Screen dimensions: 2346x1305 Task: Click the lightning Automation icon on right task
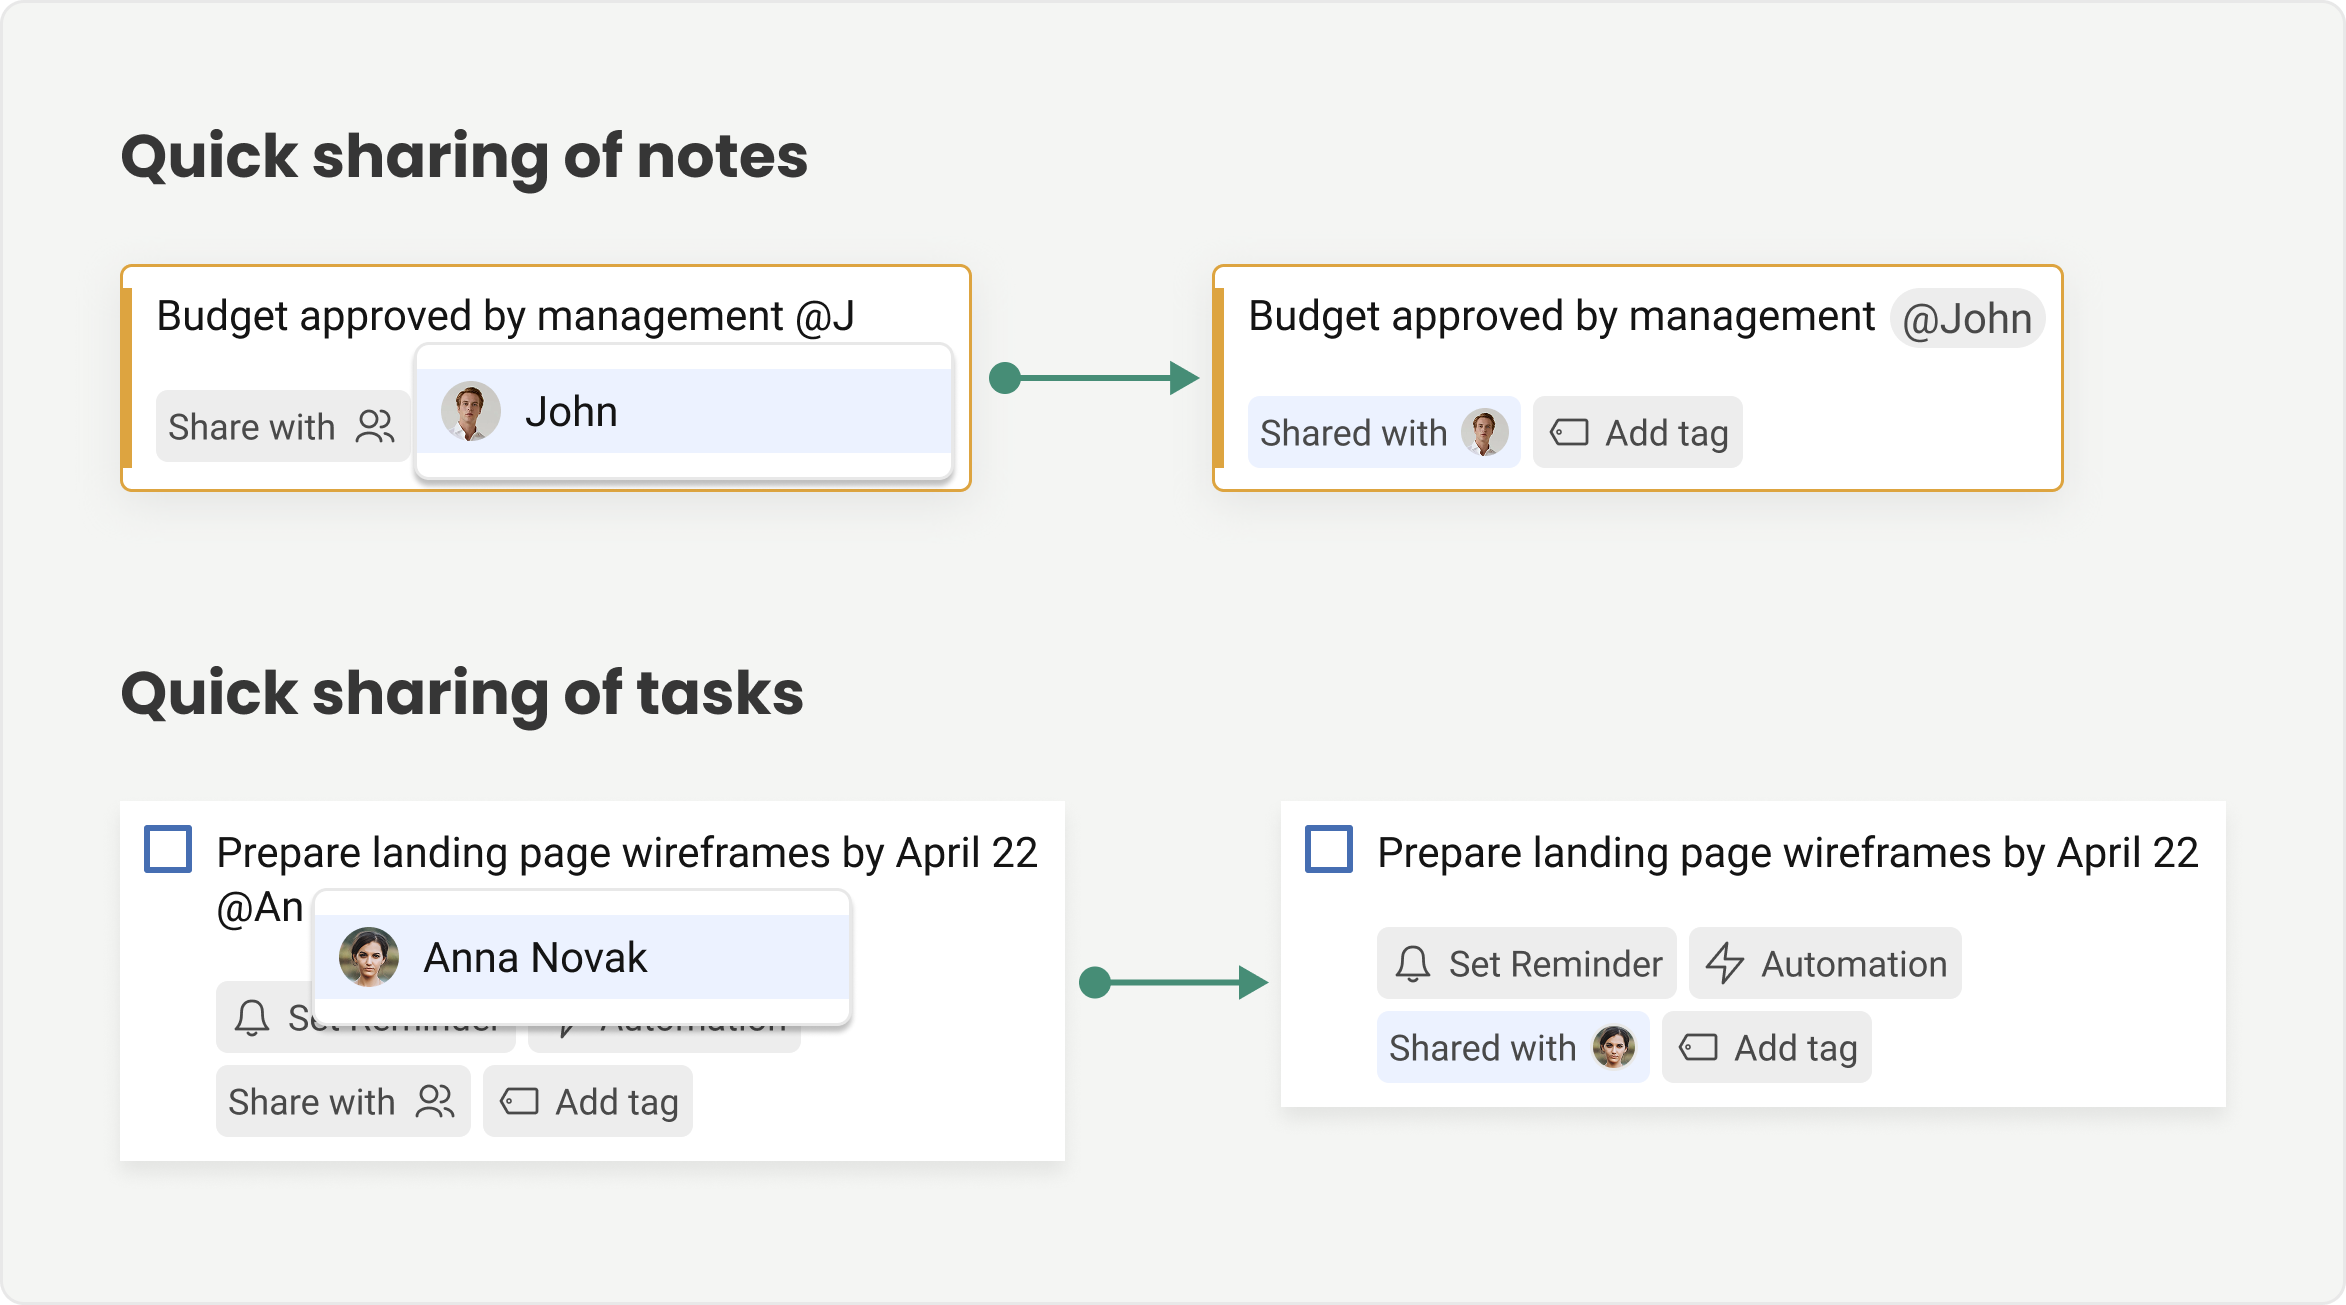click(1725, 964)
